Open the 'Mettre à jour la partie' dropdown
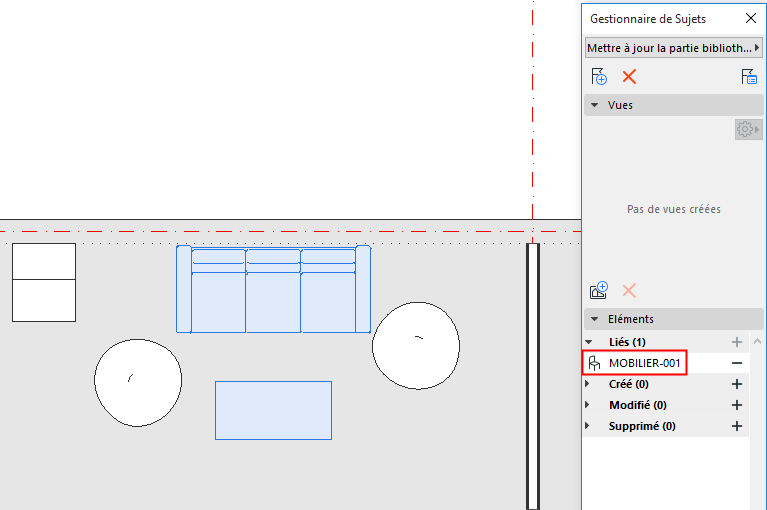The height and width of the screenshot is (510, 767). coord(673,48)
